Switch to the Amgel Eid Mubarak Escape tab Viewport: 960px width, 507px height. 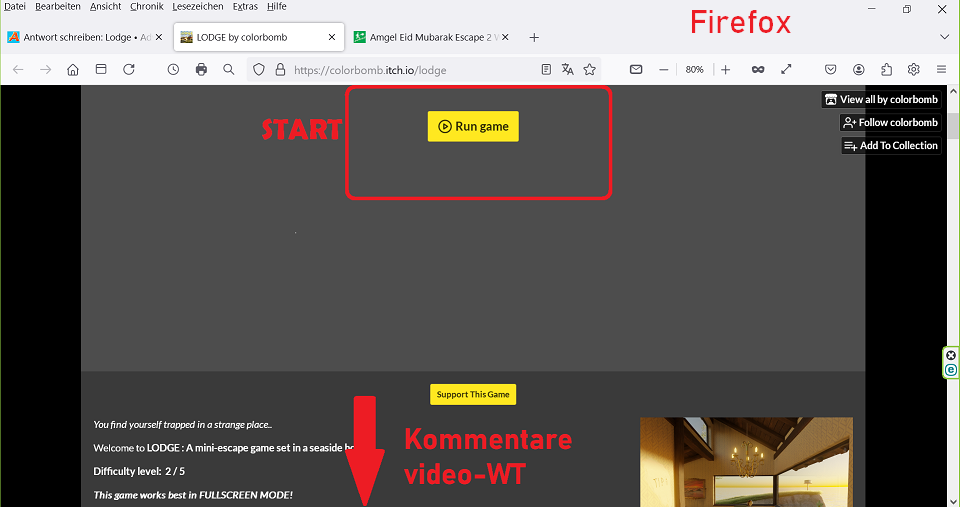tap(432, 37)
